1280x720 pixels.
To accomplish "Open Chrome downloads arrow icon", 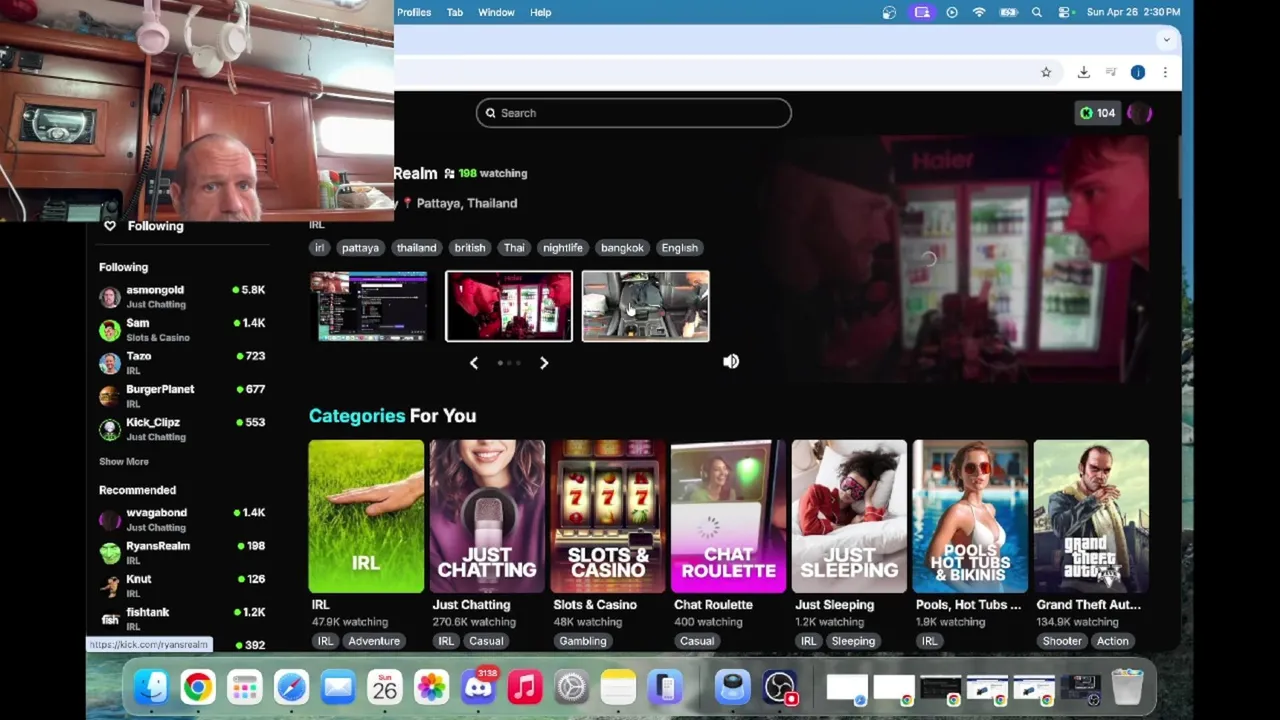I will [x=1083, y=72].
